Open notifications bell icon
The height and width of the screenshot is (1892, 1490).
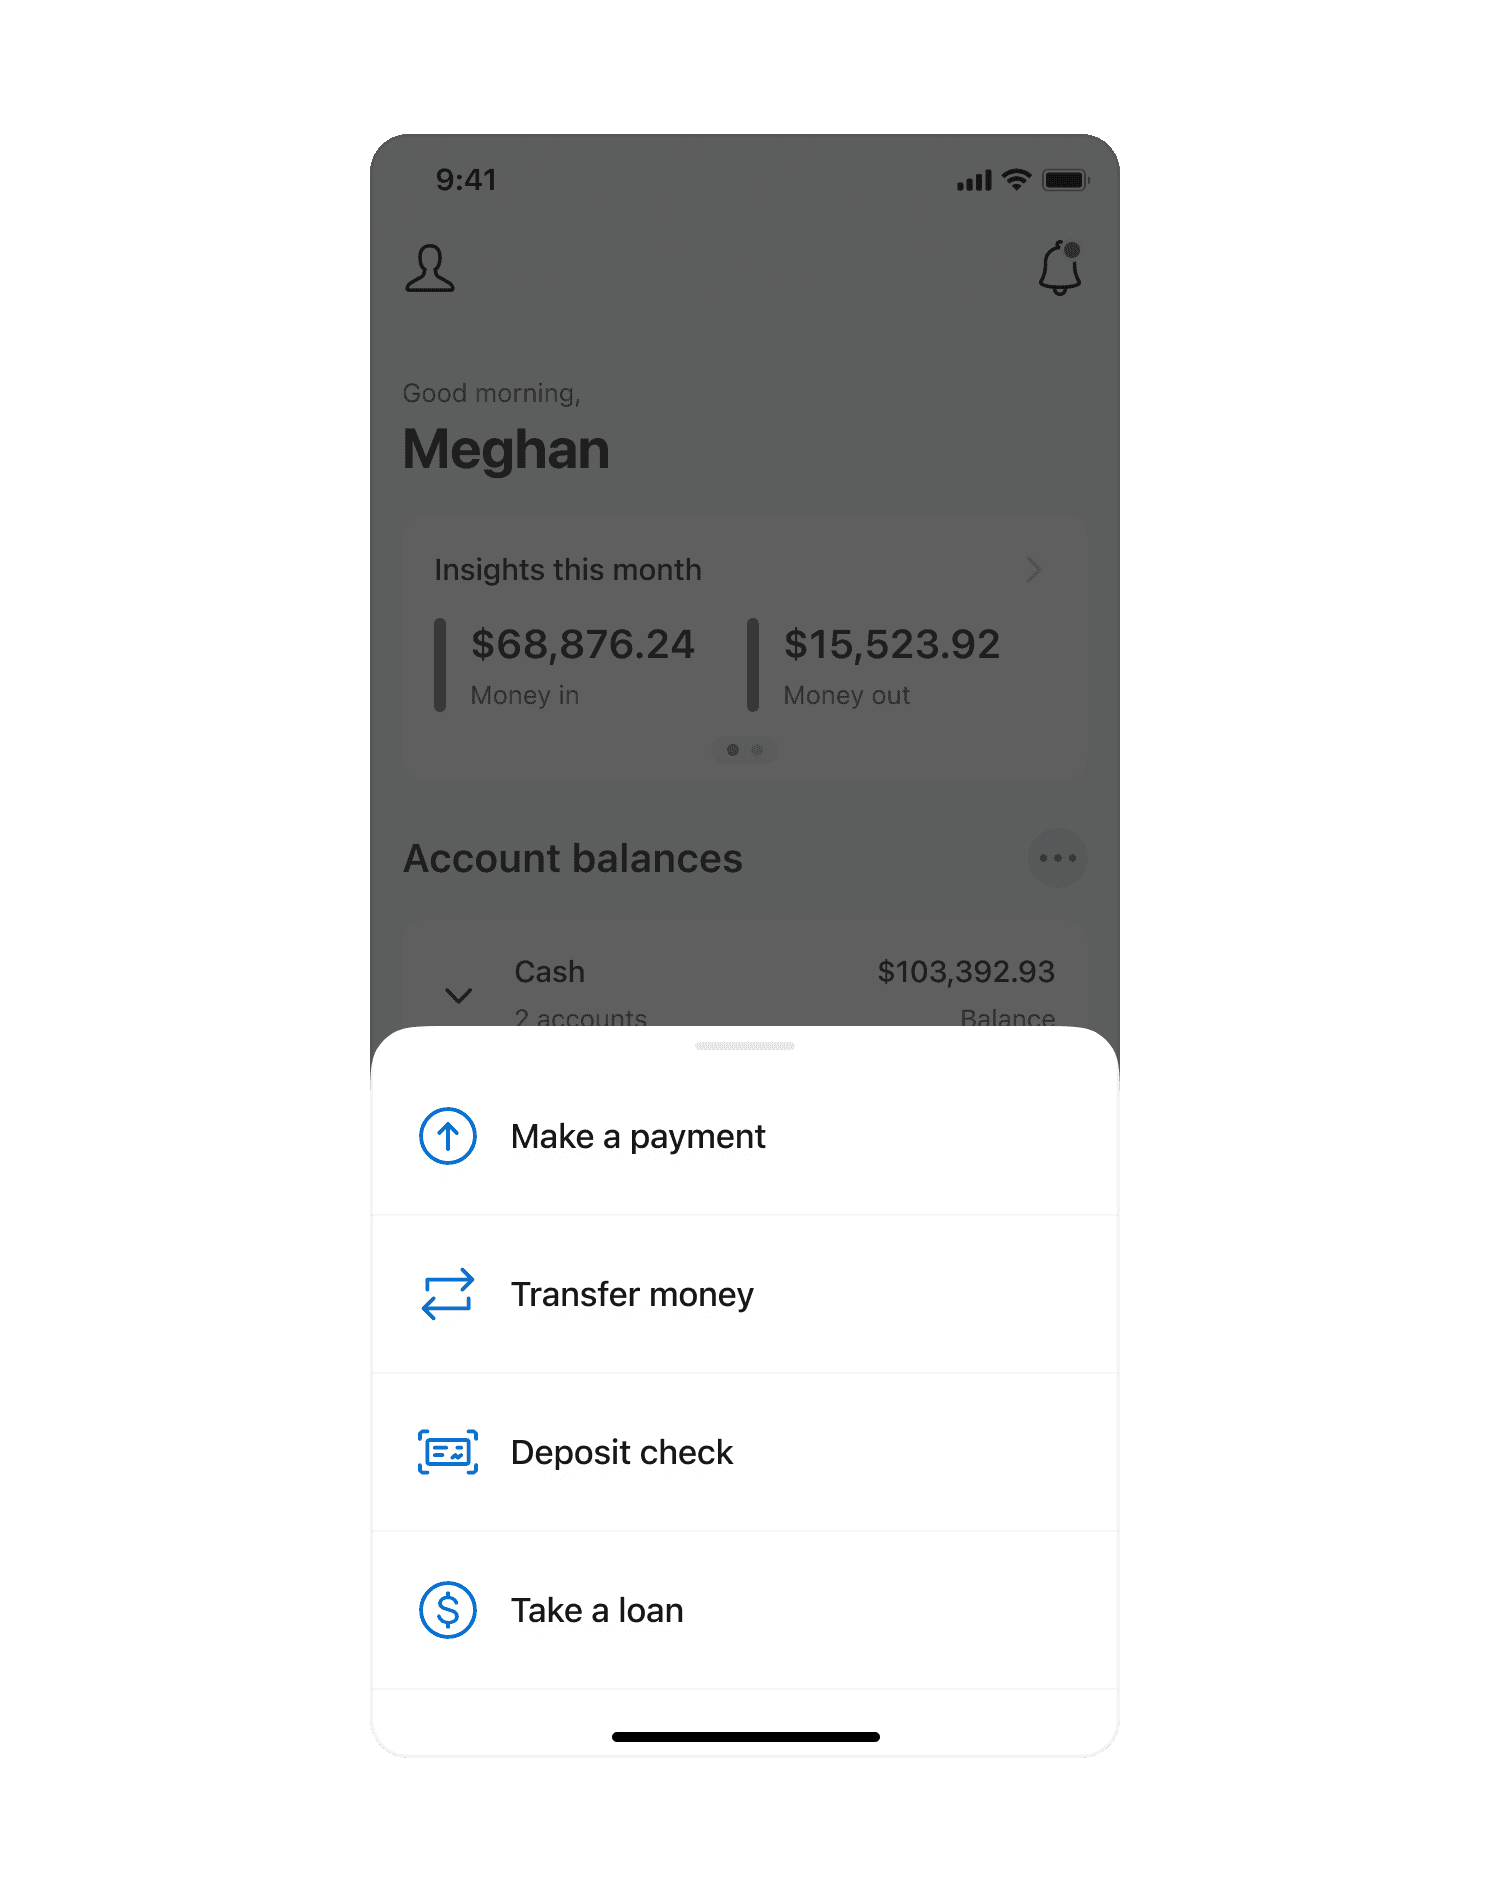tap(1060, 267)
